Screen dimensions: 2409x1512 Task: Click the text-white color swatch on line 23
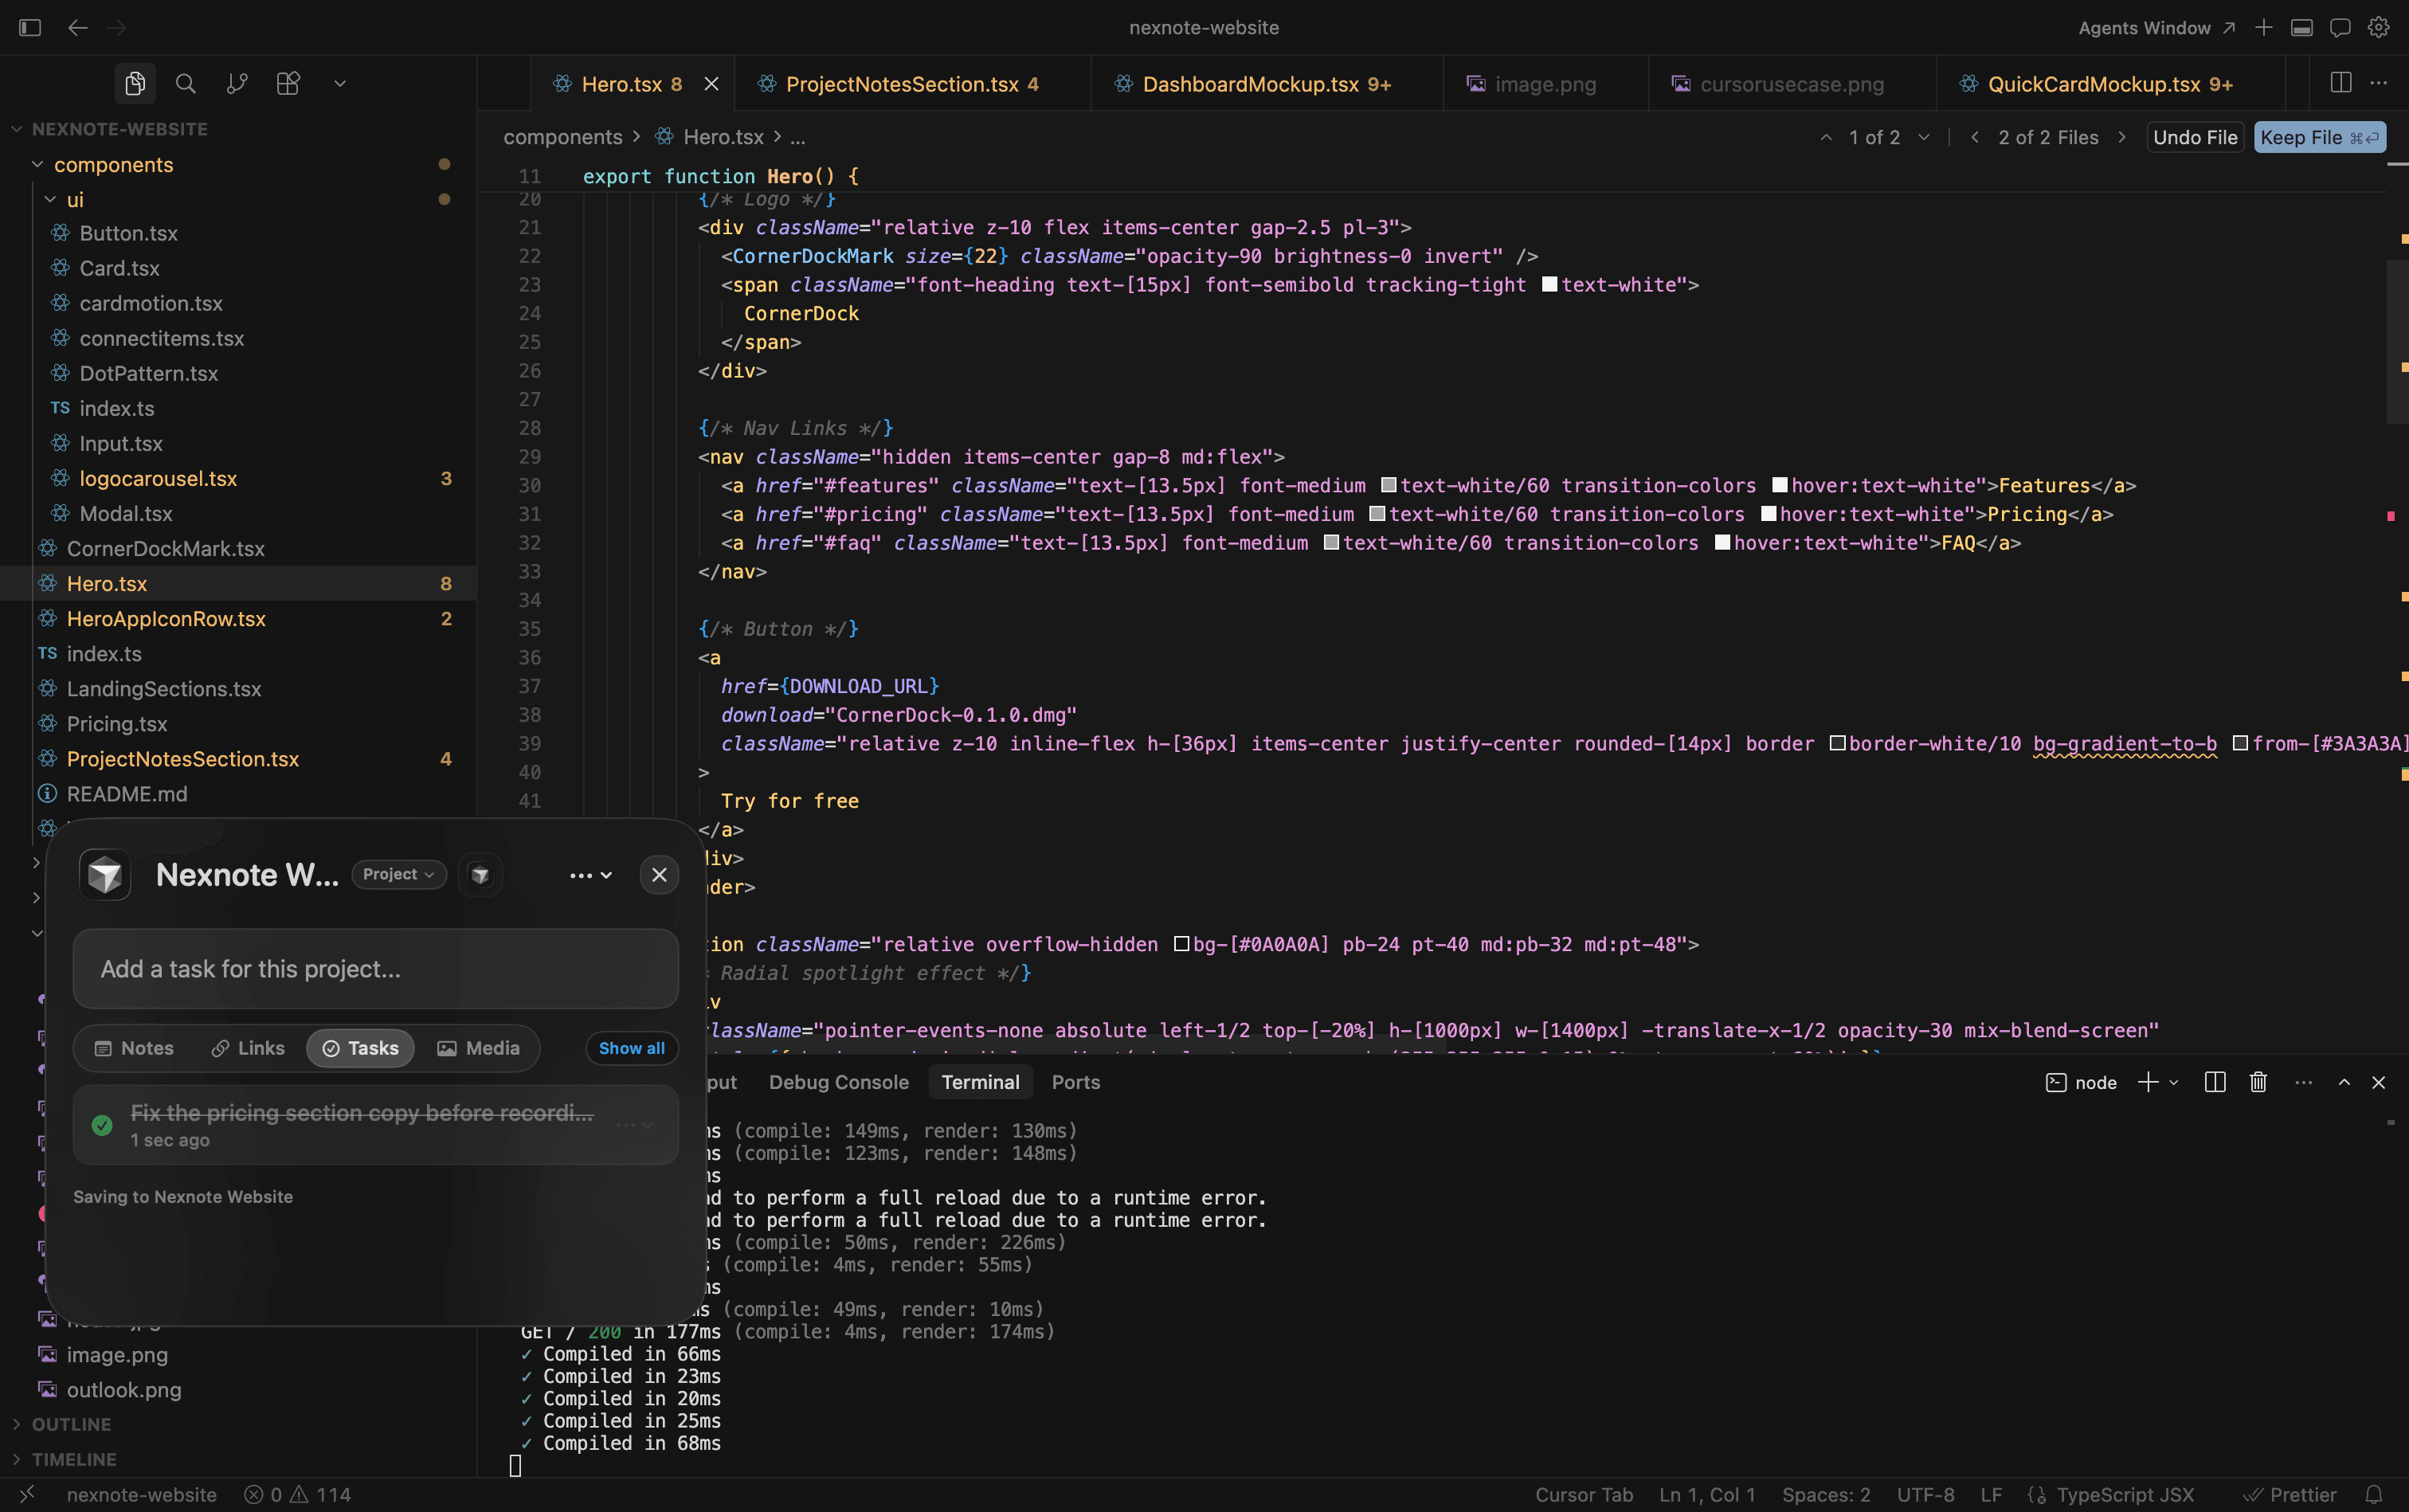point(1549,285)
